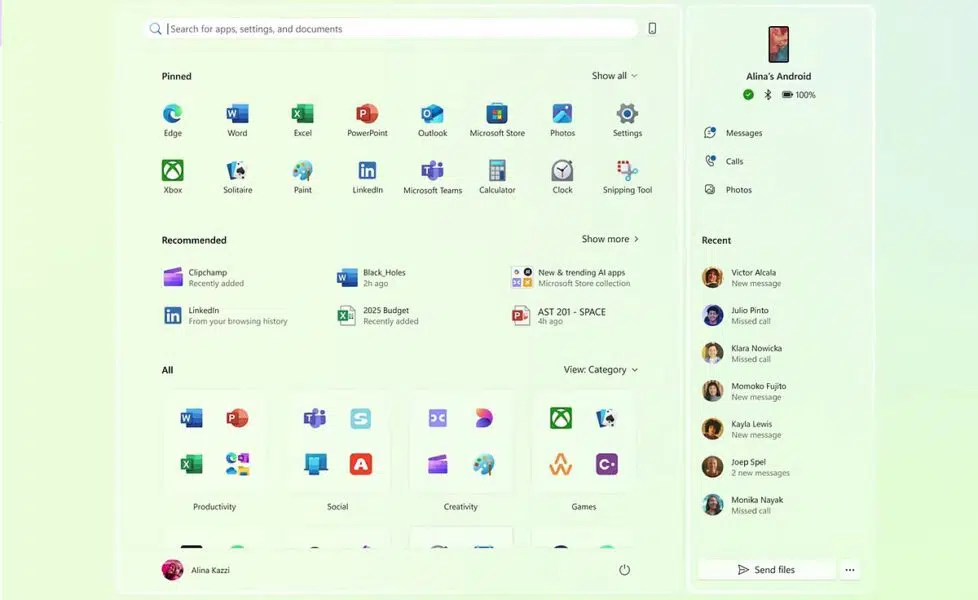Click the power button icon
Image resolution: width=978 pixels, height=600 pixels.
(624, 569)
